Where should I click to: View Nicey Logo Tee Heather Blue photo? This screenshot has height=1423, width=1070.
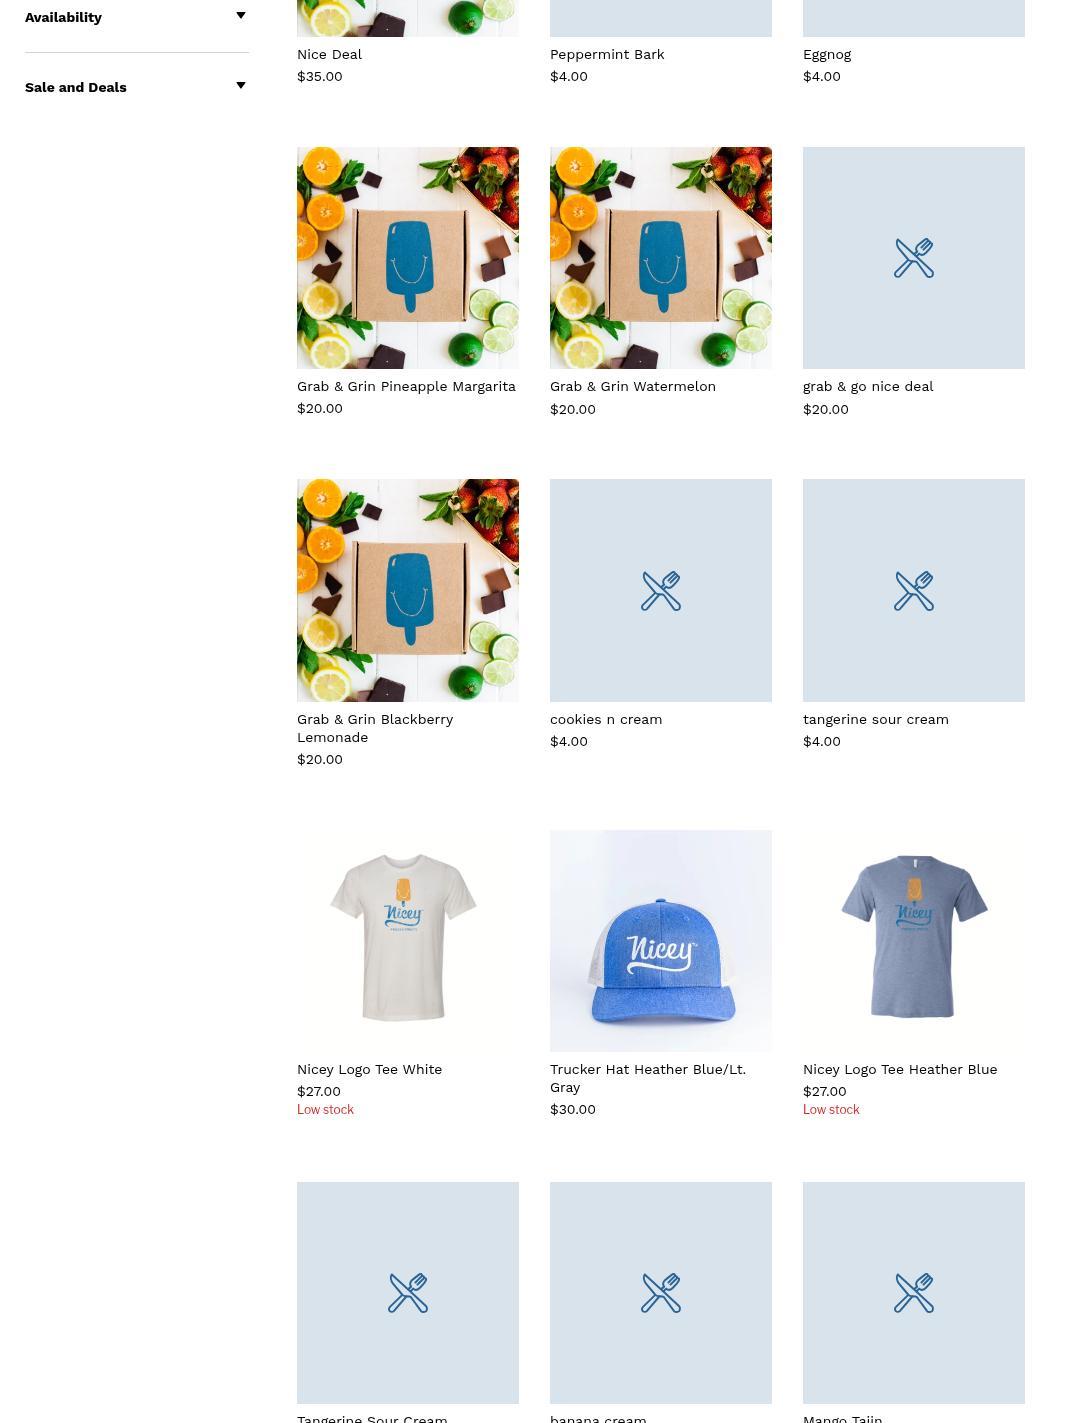point(914,941)
